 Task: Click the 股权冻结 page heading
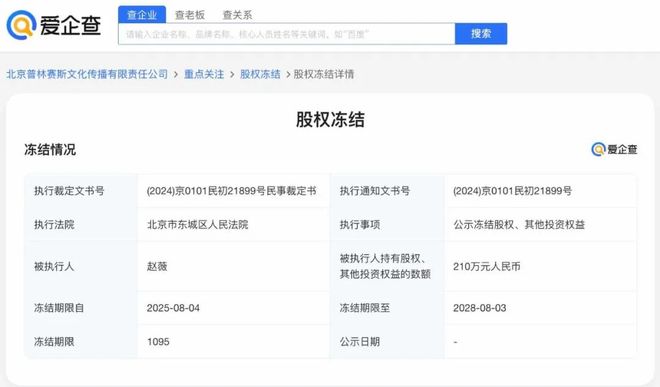[x=330, y=120]
